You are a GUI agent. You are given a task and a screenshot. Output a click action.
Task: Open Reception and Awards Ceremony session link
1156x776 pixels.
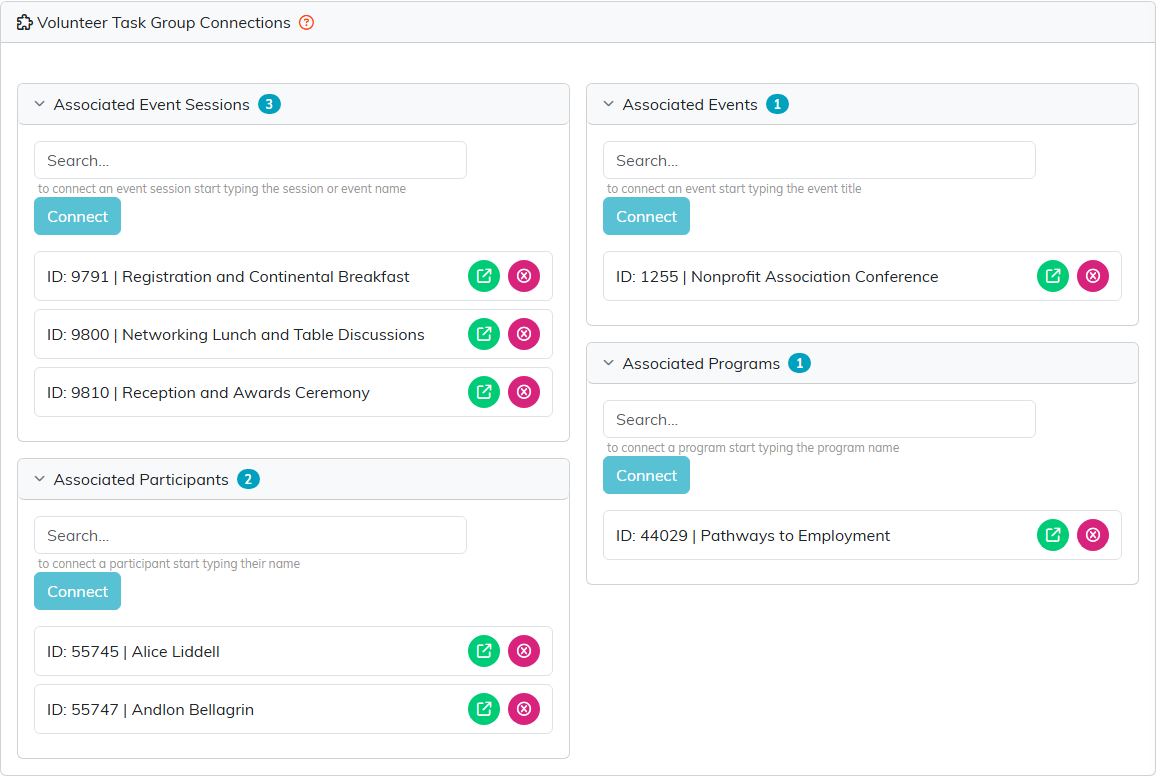pyautogui.click(x=484, y=392)
